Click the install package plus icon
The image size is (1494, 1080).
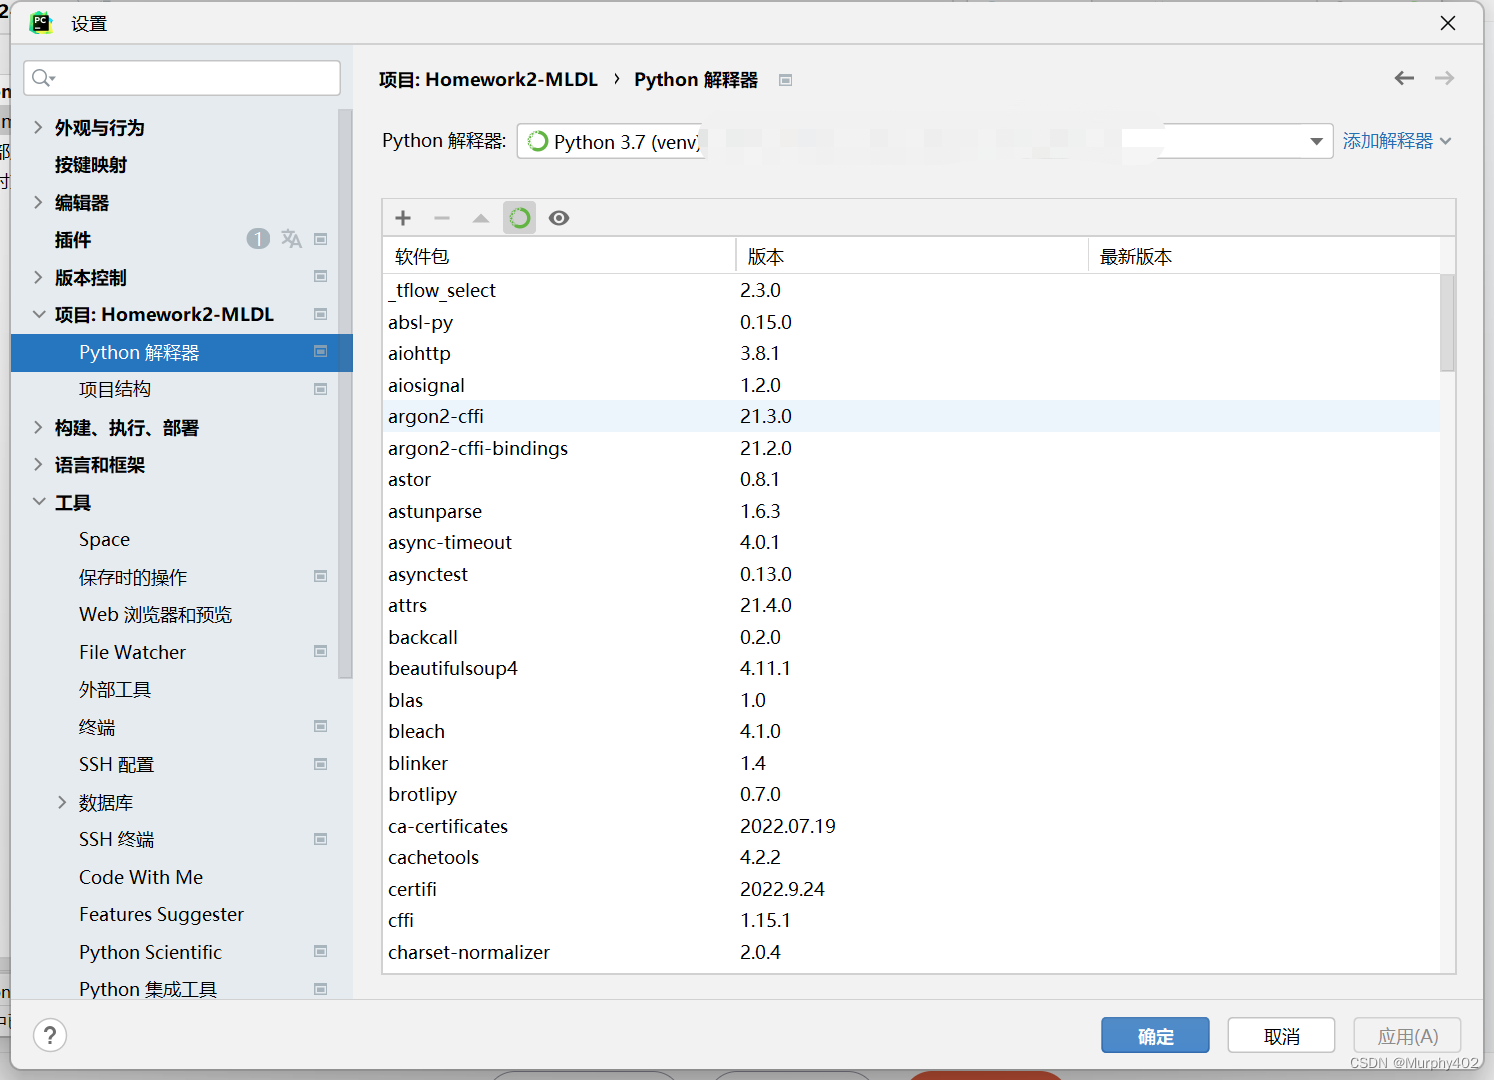(x=403, y=218)
